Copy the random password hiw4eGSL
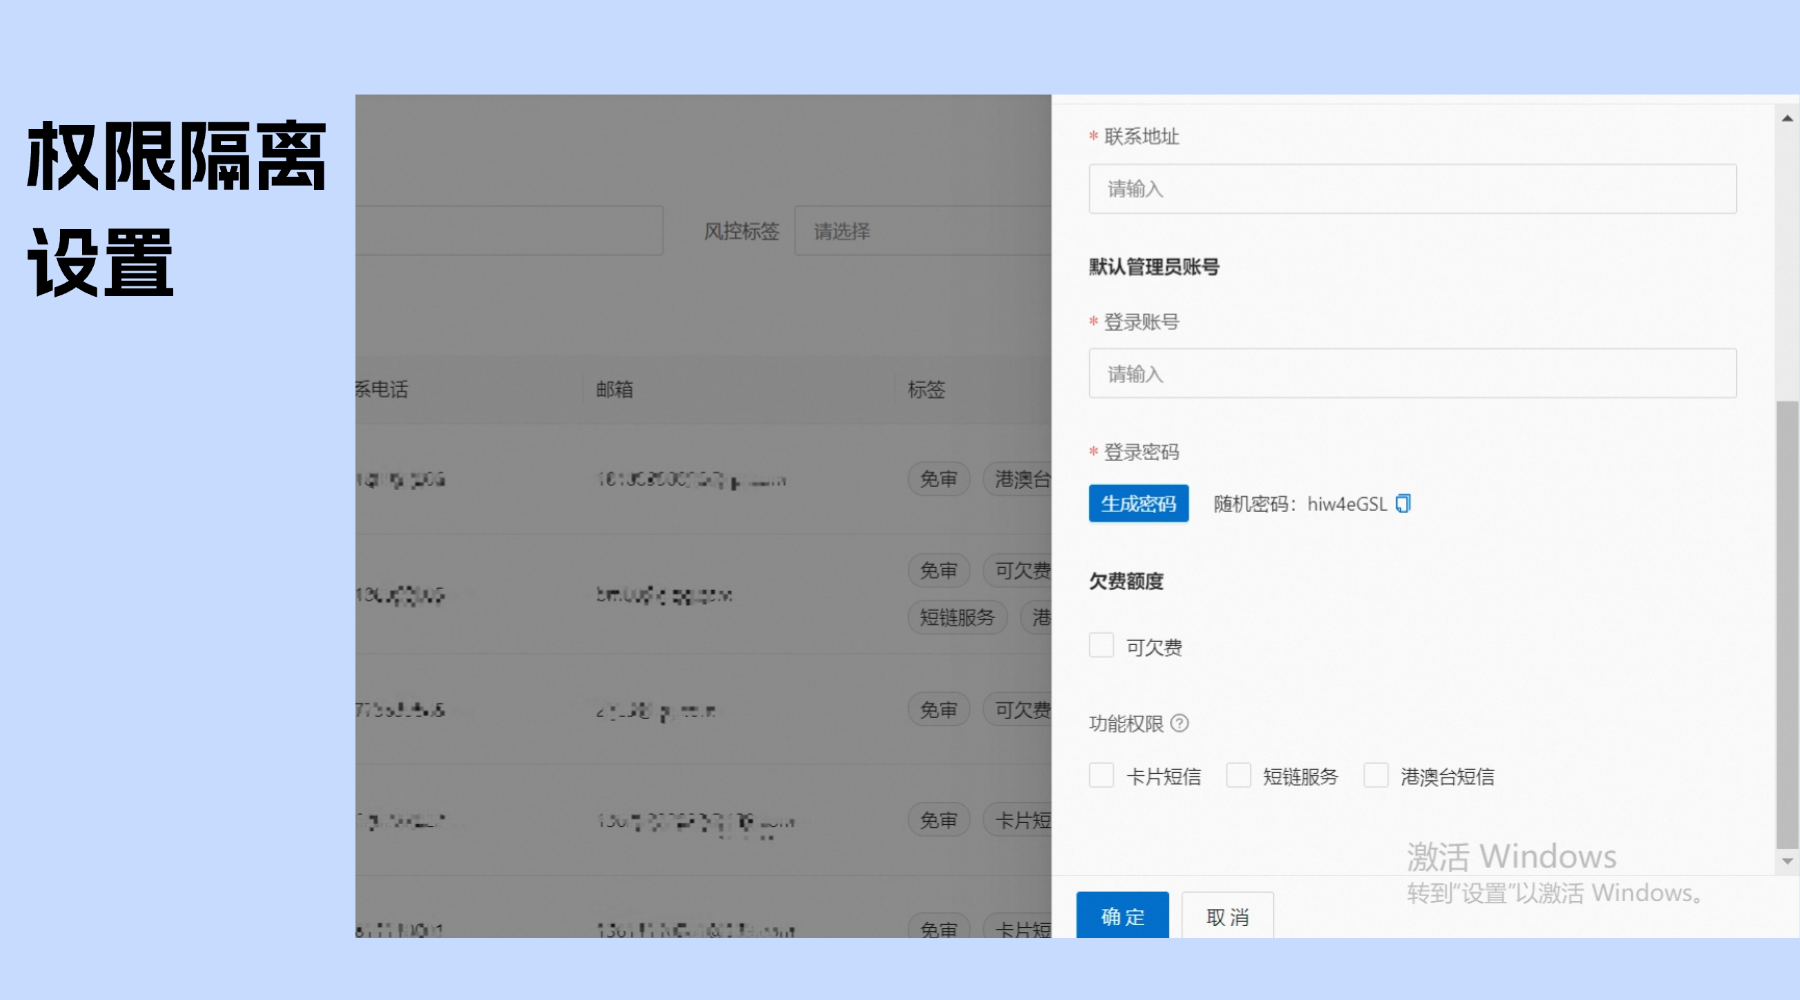The height and width of the screenshot is (1000, 1800). click(1403, 503)
